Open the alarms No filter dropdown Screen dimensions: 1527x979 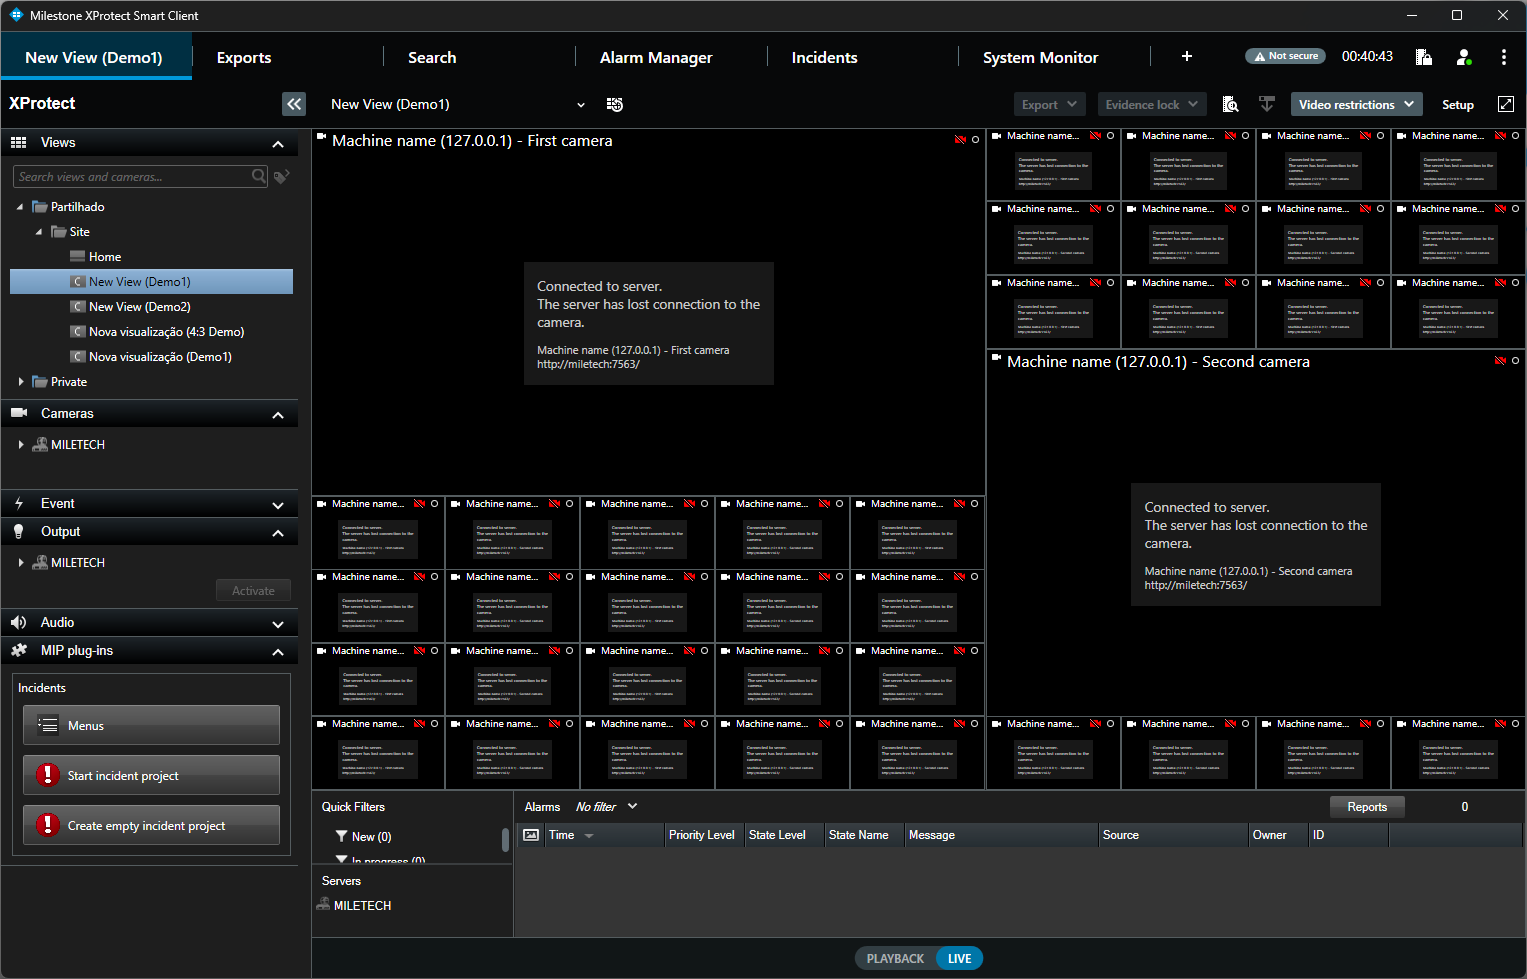click(x=606, y=806)
